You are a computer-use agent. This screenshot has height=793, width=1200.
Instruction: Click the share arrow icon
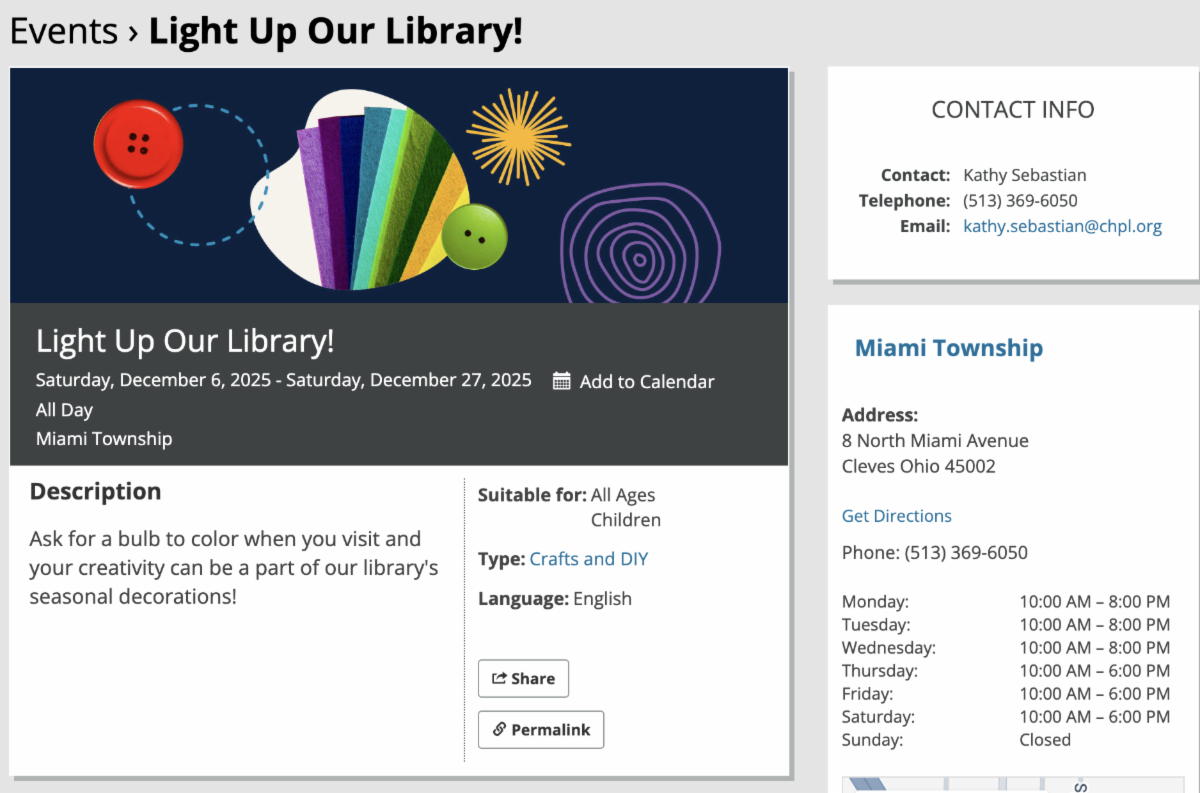point(499,678)
